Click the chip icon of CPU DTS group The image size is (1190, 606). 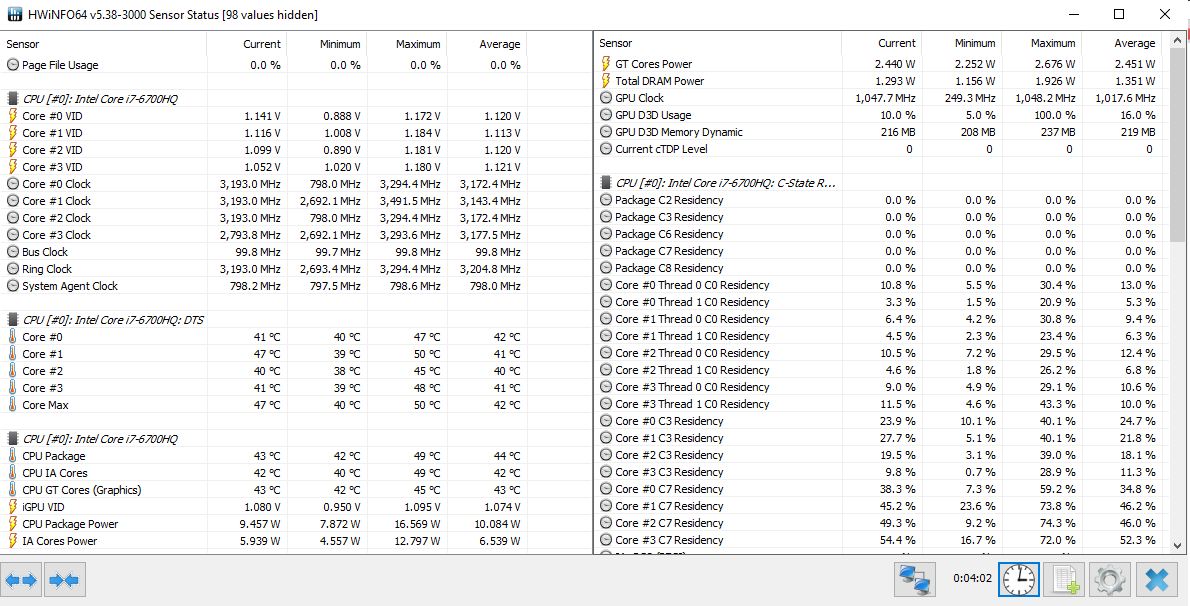pos(13,320)
